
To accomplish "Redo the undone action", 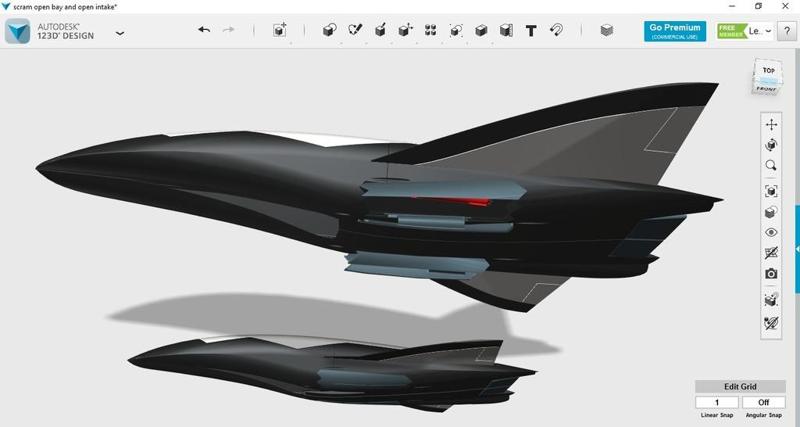I will click(x=229, y=30).
